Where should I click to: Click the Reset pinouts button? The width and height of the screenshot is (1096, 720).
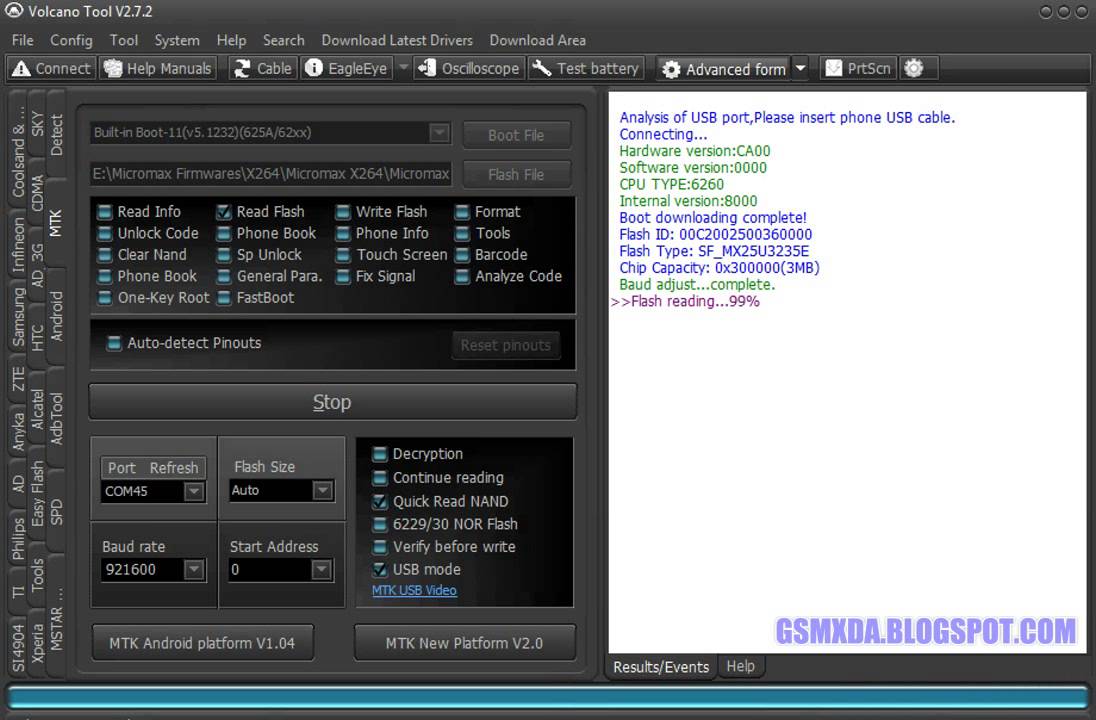coord(506,345)
